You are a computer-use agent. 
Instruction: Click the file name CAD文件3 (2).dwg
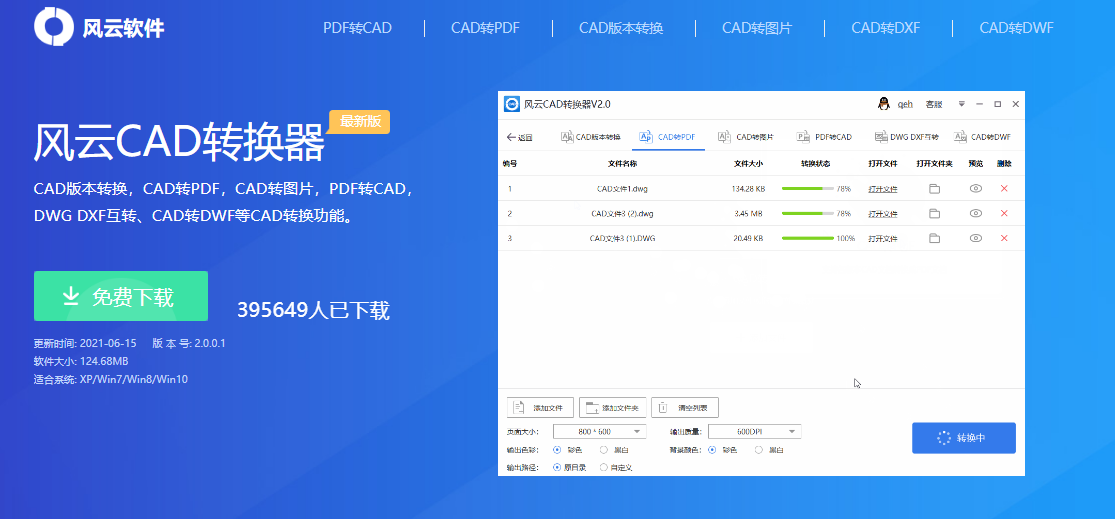622,214
